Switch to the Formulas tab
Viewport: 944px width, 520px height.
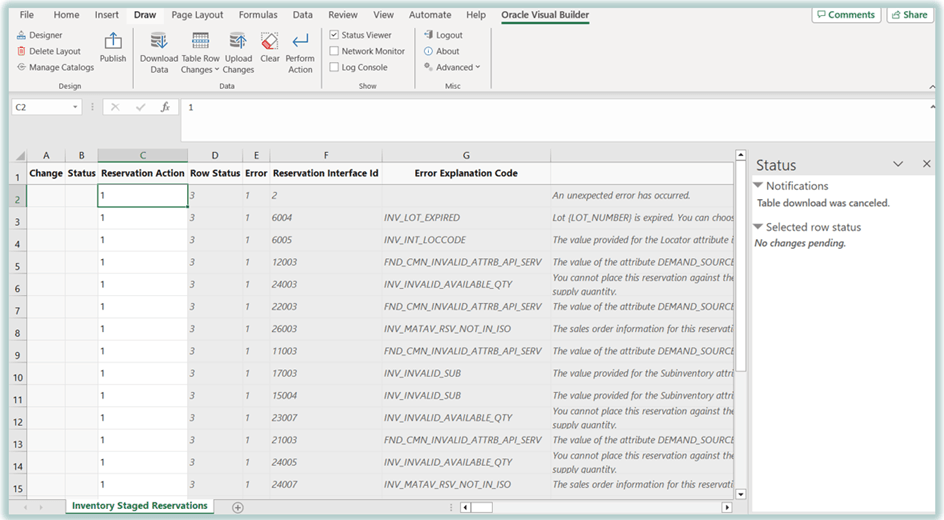point(258,14)
